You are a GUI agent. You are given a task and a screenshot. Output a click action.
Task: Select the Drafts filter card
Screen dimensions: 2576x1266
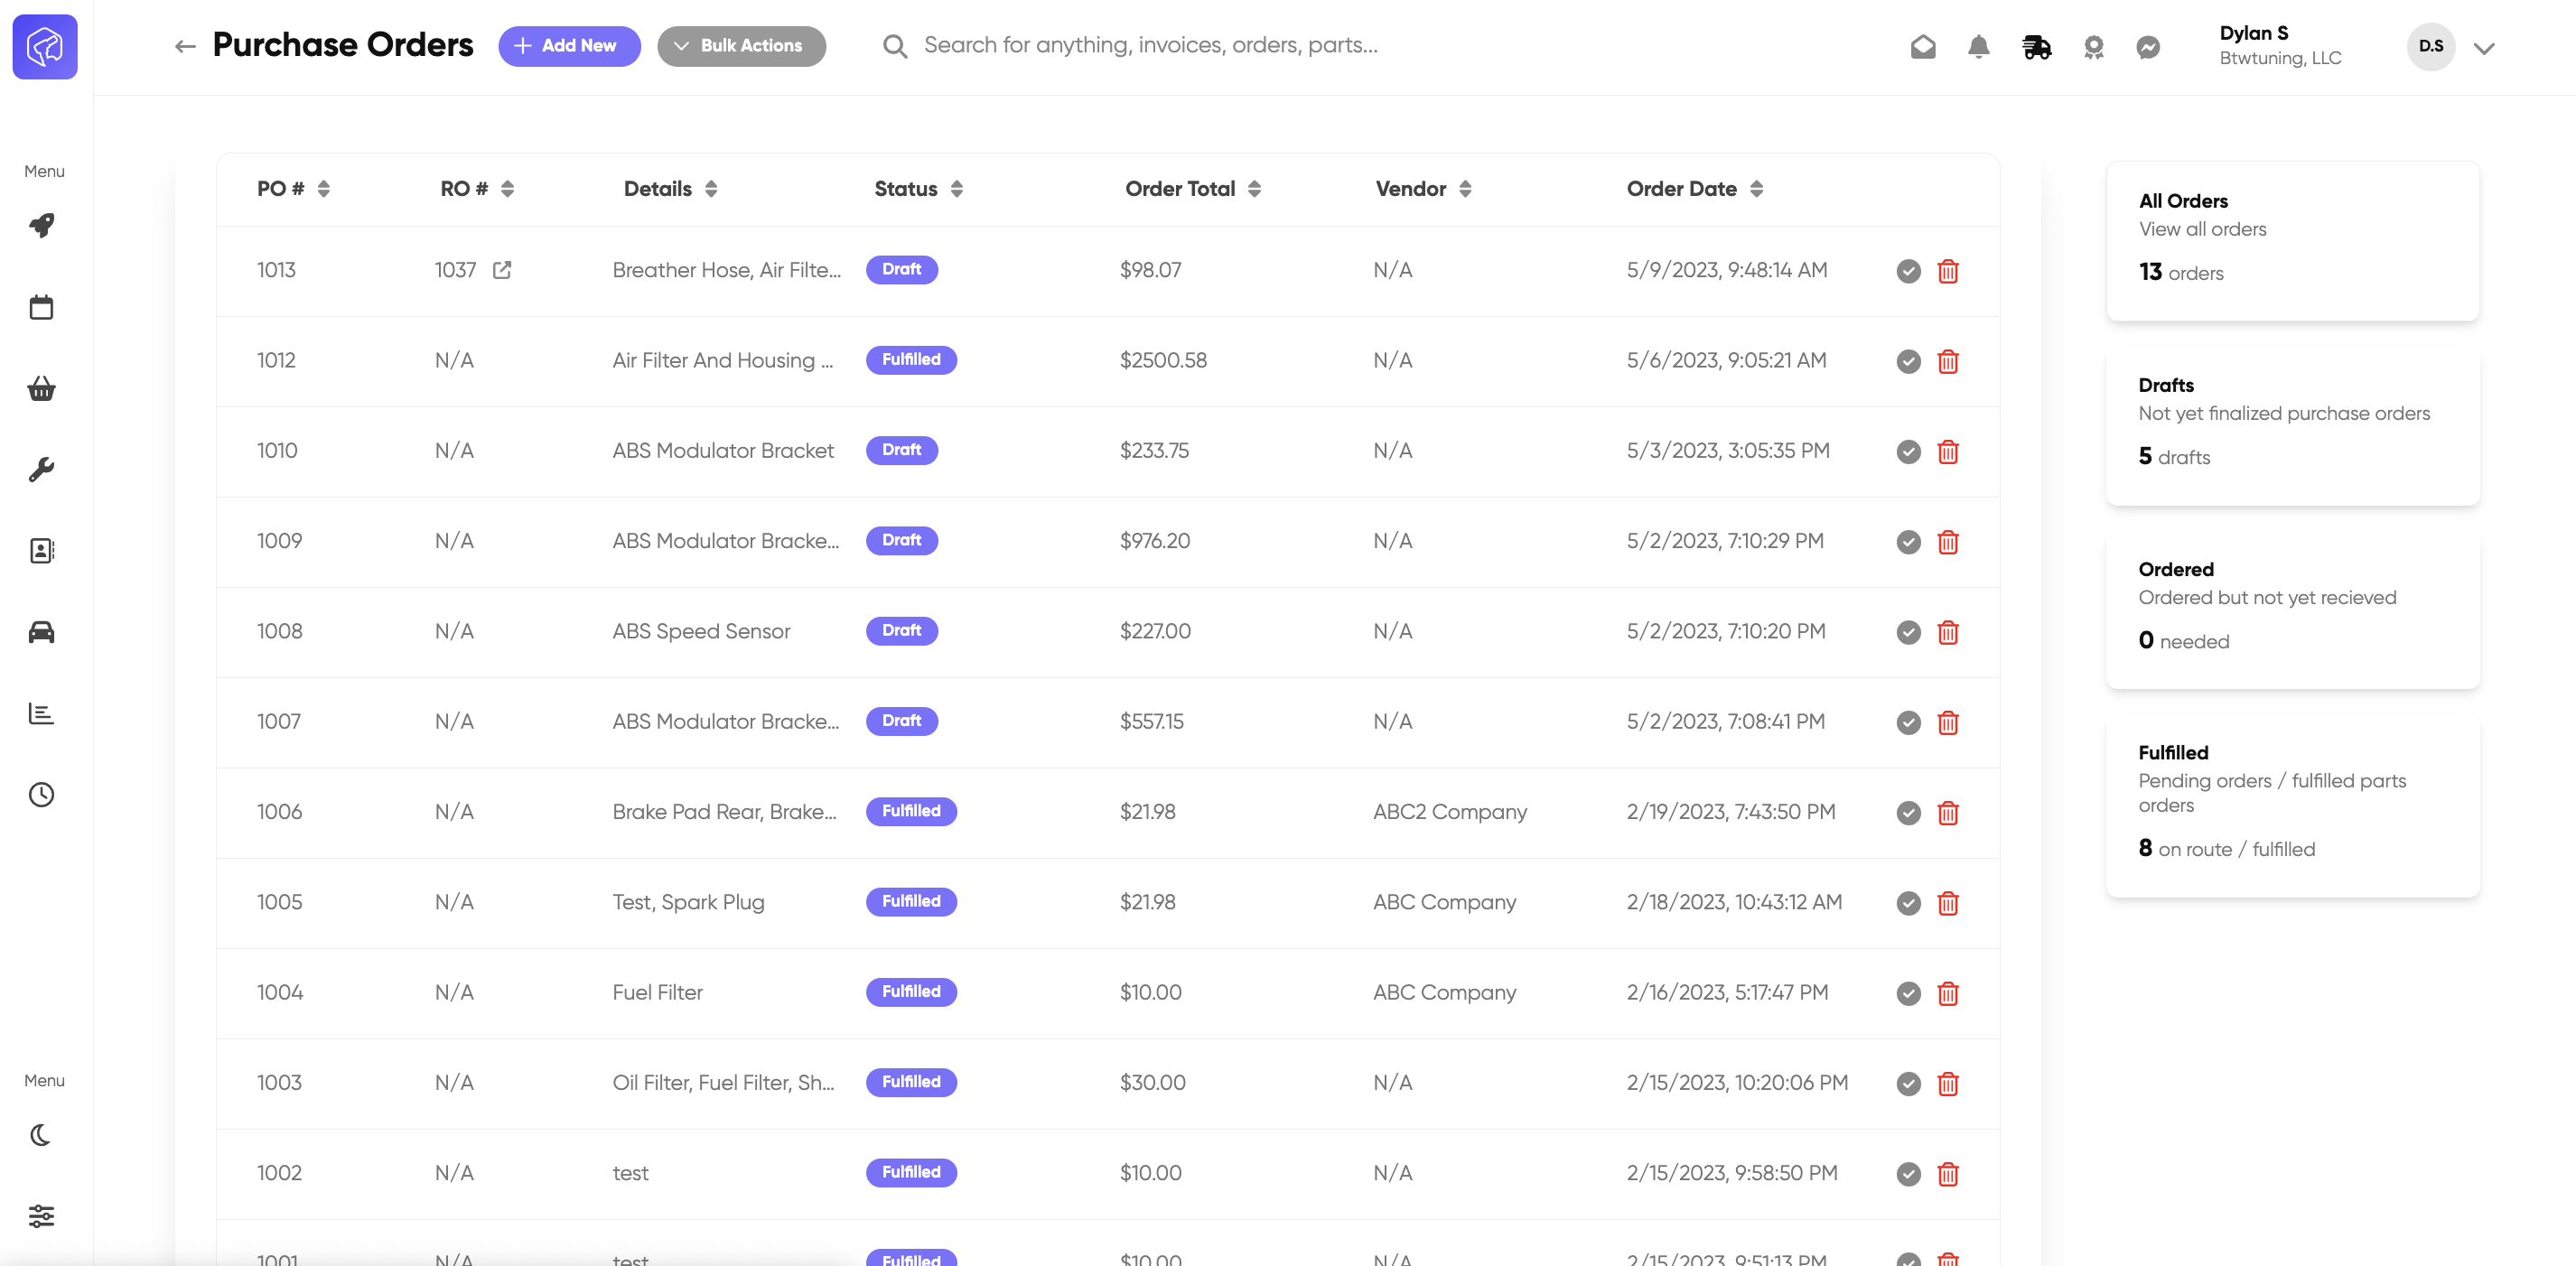click(x=2292, y=425)
